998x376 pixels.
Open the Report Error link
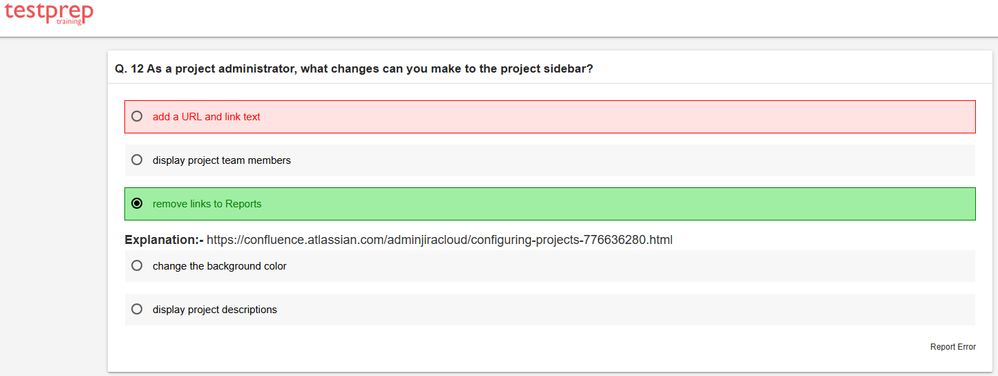coord(953,347)
